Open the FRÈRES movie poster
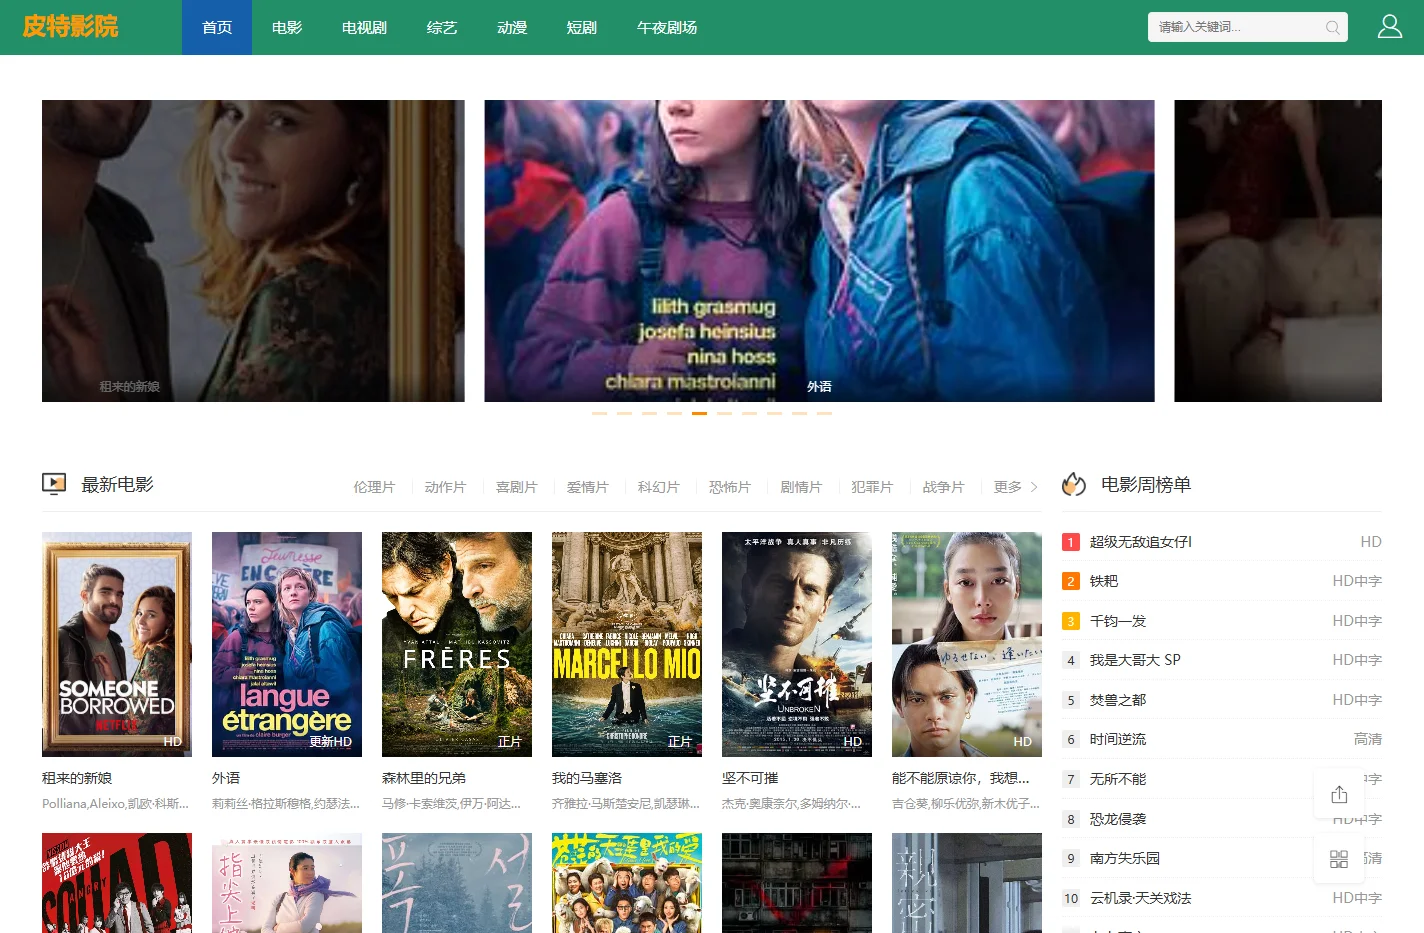The image size is (1424, 933). point(457,644)
